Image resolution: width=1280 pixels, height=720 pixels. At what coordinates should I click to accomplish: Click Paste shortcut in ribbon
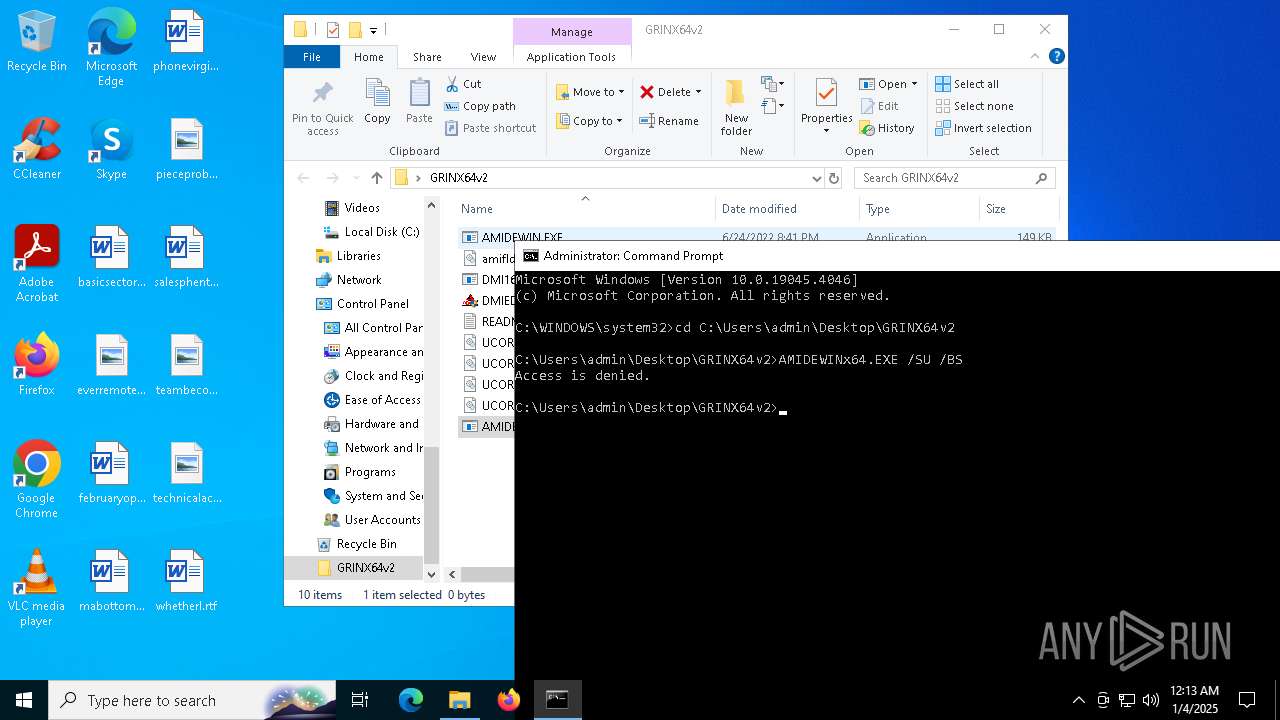point(490,128)
